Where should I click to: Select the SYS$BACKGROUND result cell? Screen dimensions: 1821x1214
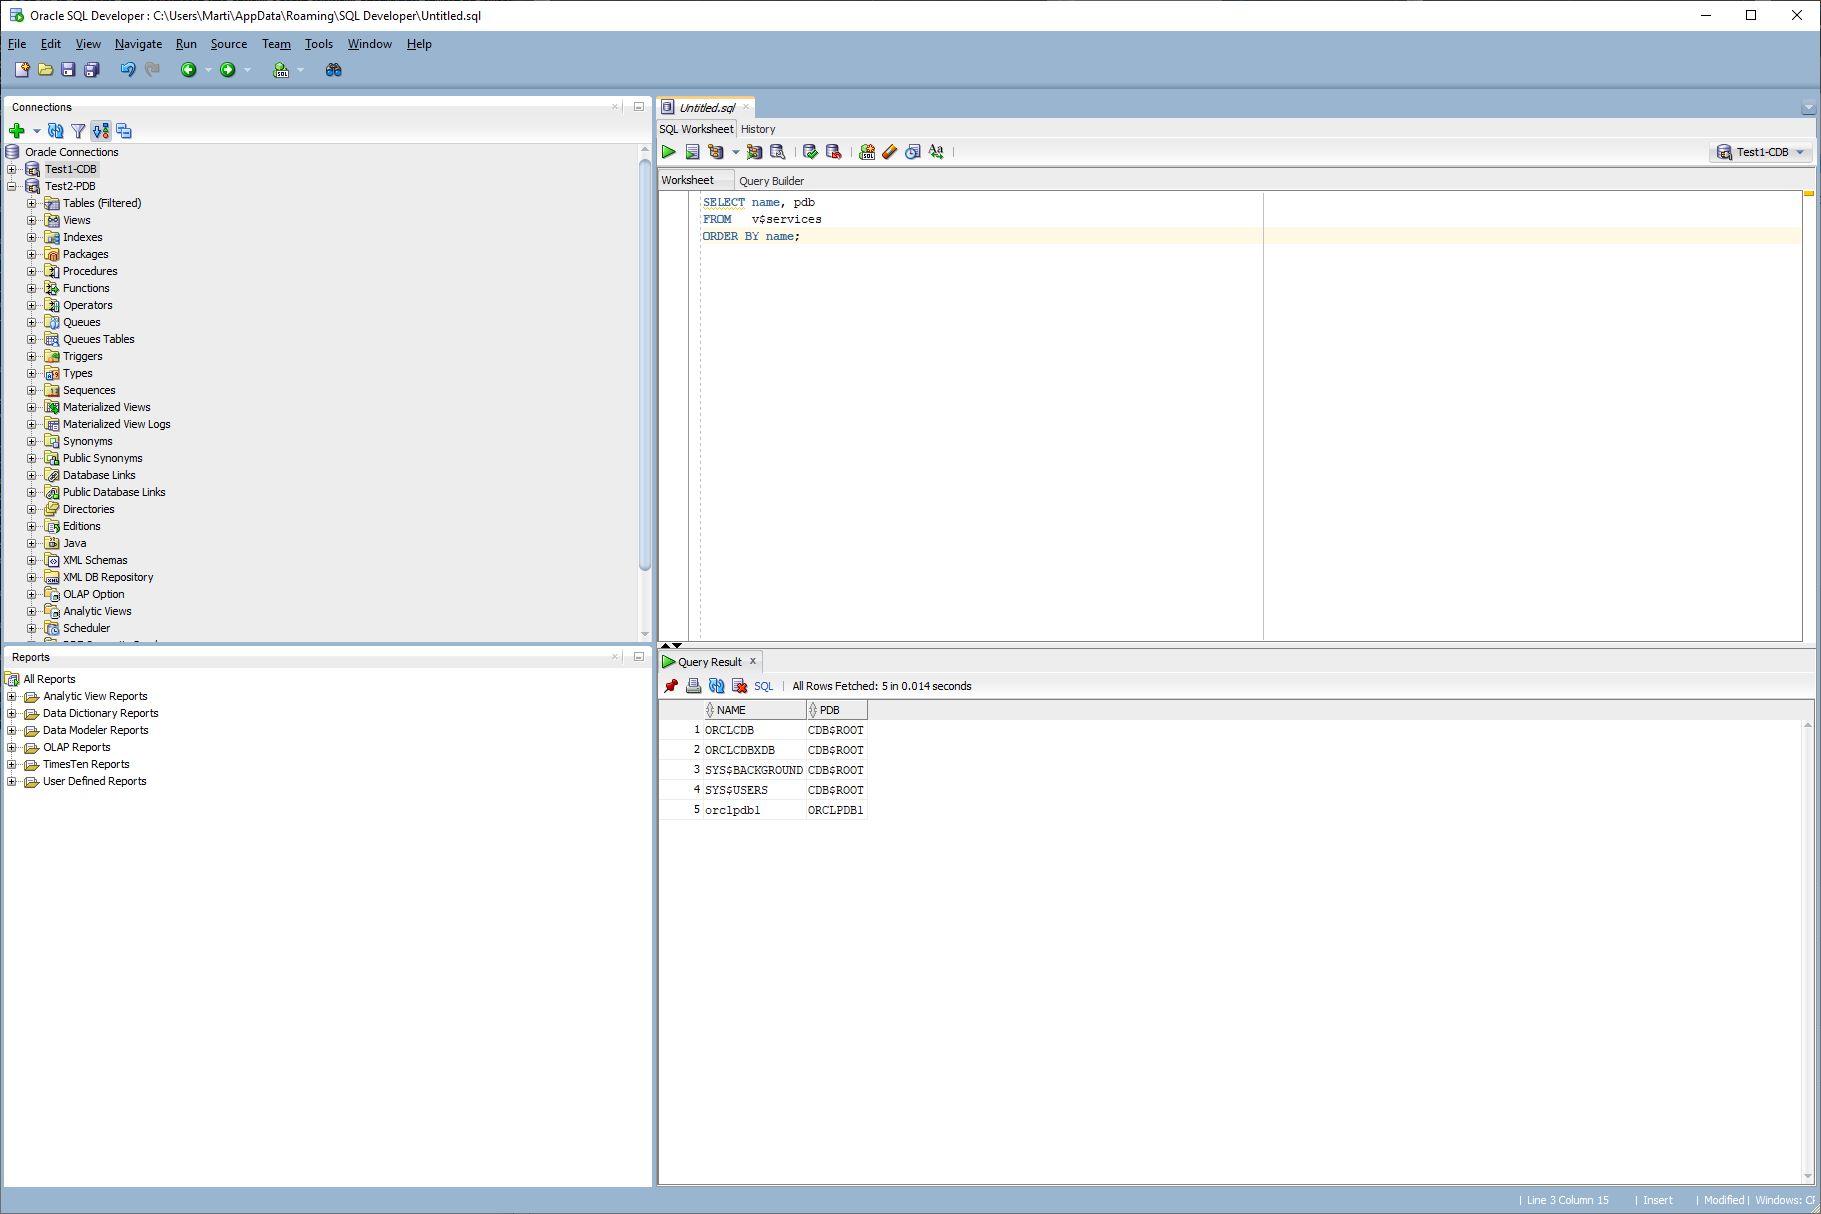[754, 770]
